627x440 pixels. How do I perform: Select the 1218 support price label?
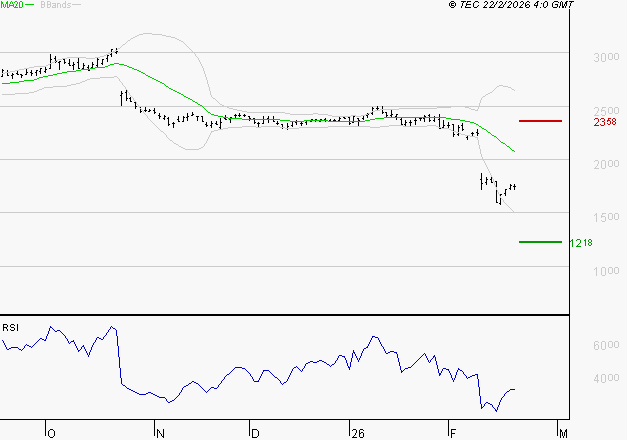[x=582, y=242]
